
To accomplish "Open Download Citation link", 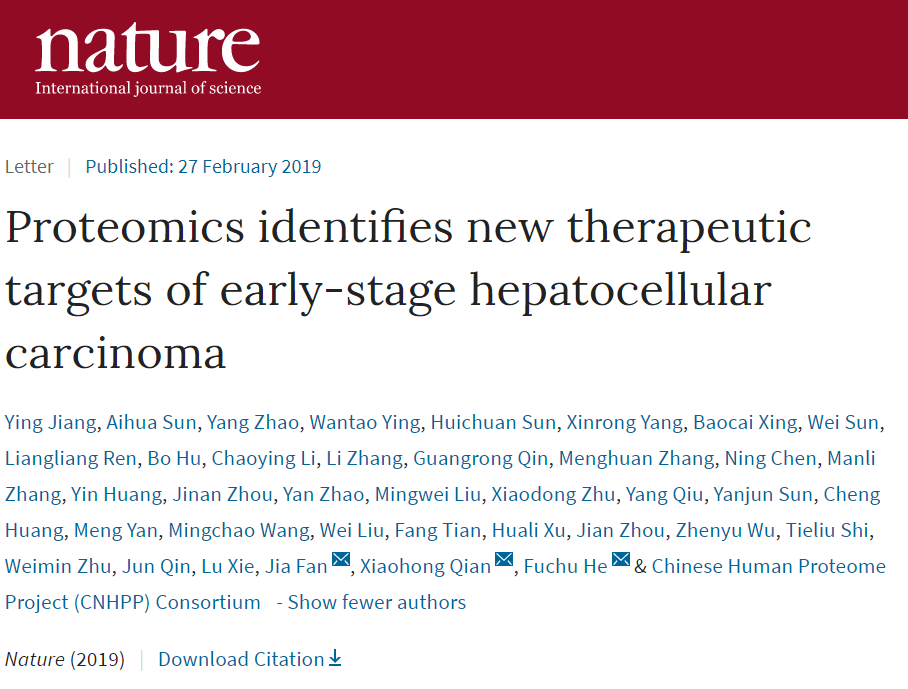I will tap(250, 659).
